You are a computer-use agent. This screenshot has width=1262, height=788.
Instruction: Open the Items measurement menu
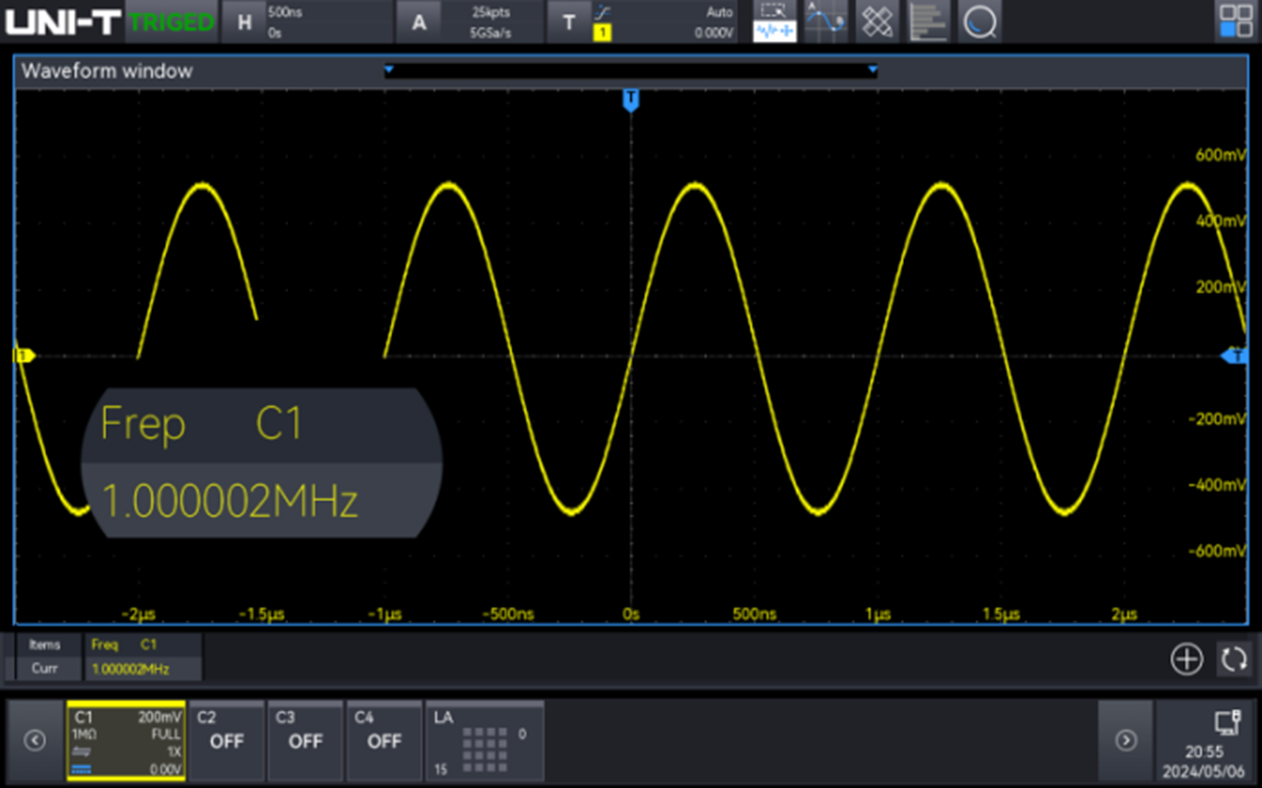(44, 645)
